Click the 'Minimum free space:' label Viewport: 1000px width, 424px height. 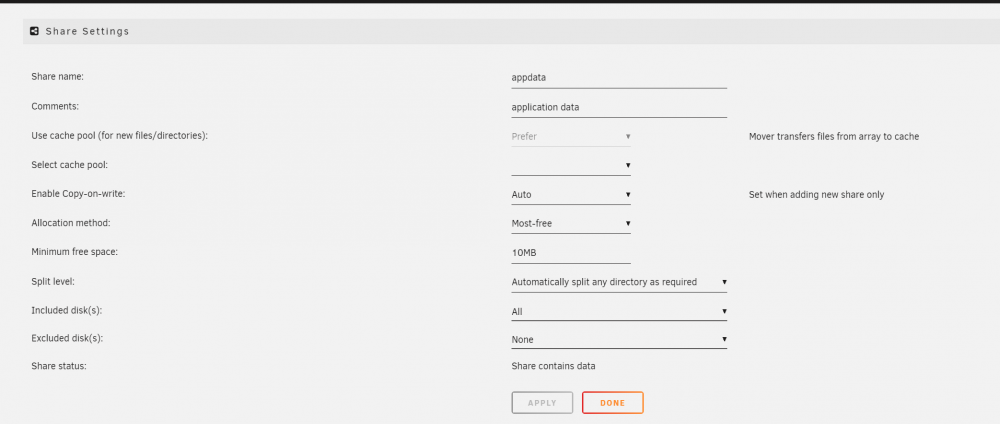click(x=75, y=251)
